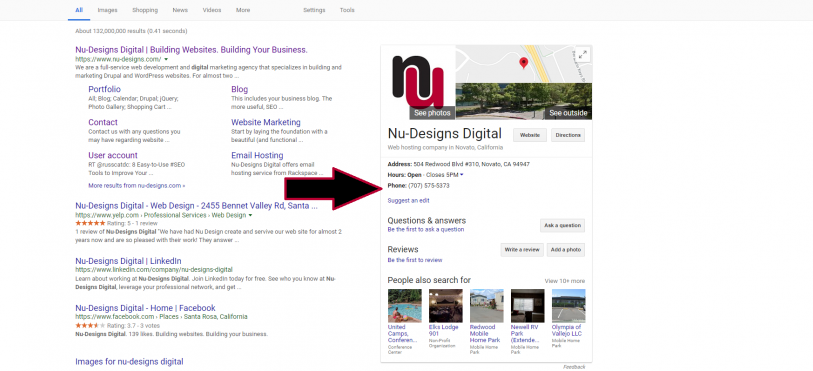Switch to the Shopping tab

tap(145, 10)
